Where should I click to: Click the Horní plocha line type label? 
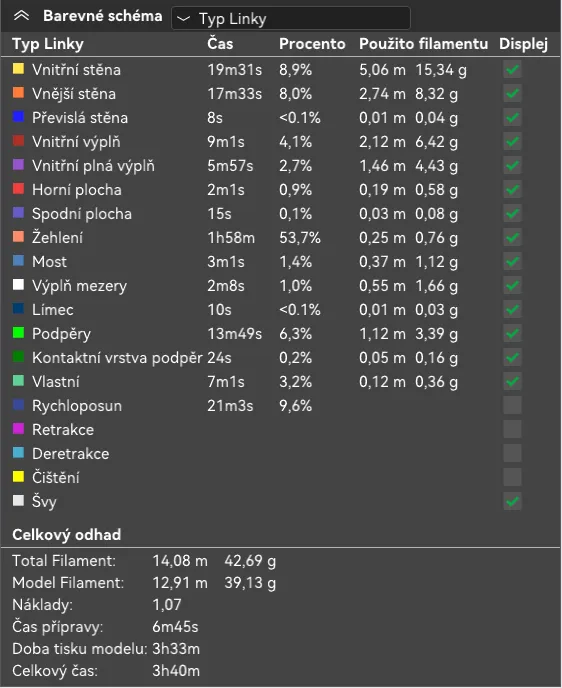point(77,190)
